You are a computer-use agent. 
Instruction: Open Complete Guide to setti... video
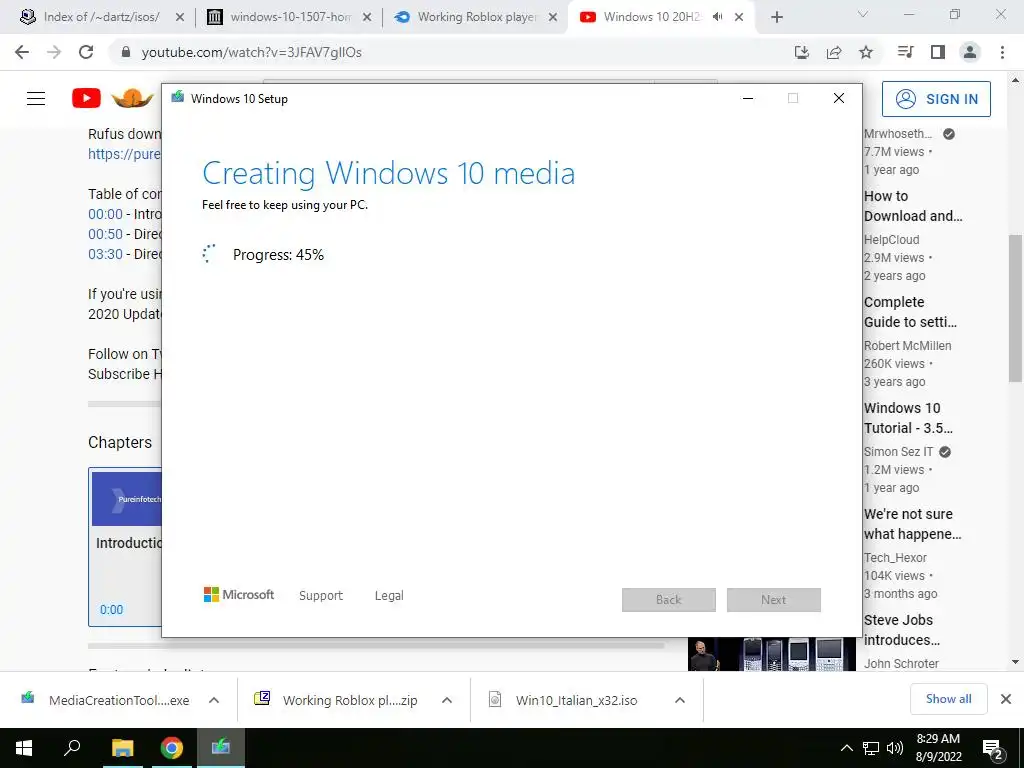tap(910, 312)
